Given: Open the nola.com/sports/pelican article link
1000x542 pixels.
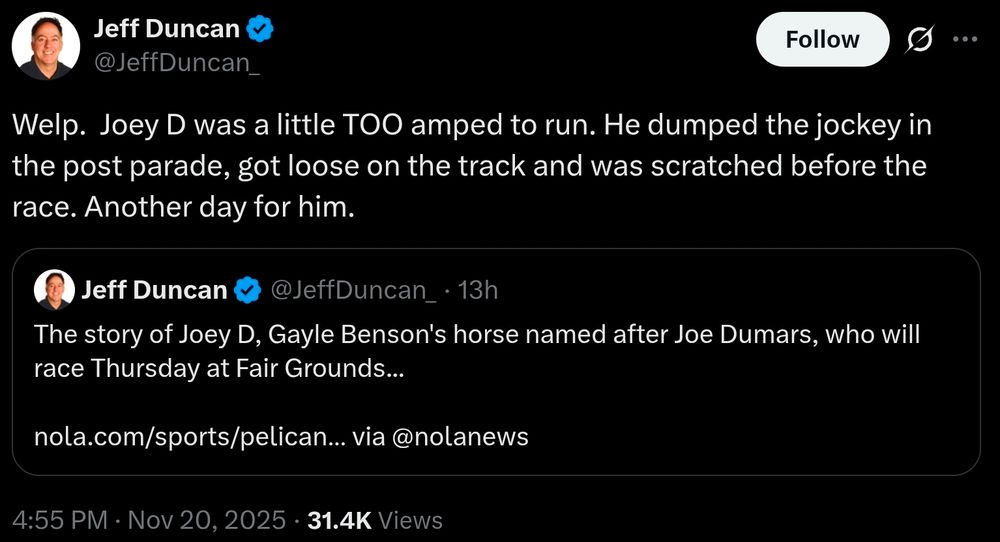Looking at the screenshot, I should click(190, 437).
